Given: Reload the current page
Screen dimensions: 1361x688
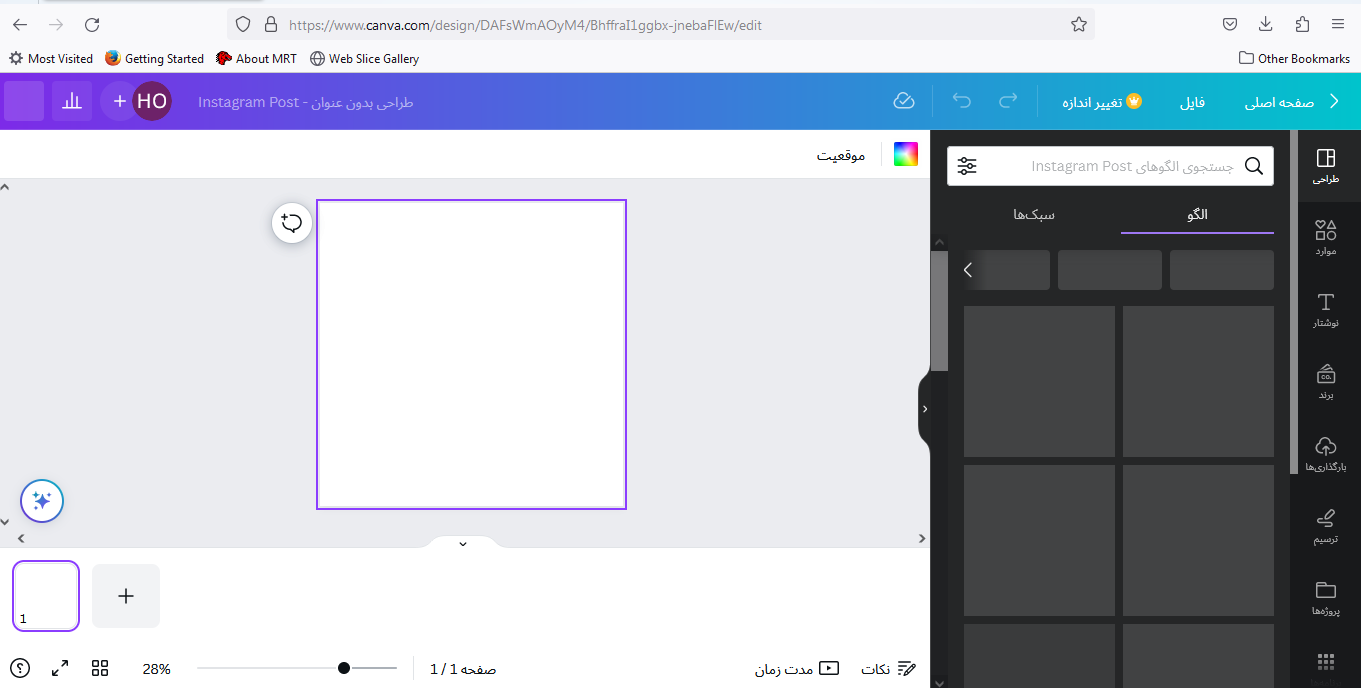Looking at the screenshot, I should coord(92,24).
